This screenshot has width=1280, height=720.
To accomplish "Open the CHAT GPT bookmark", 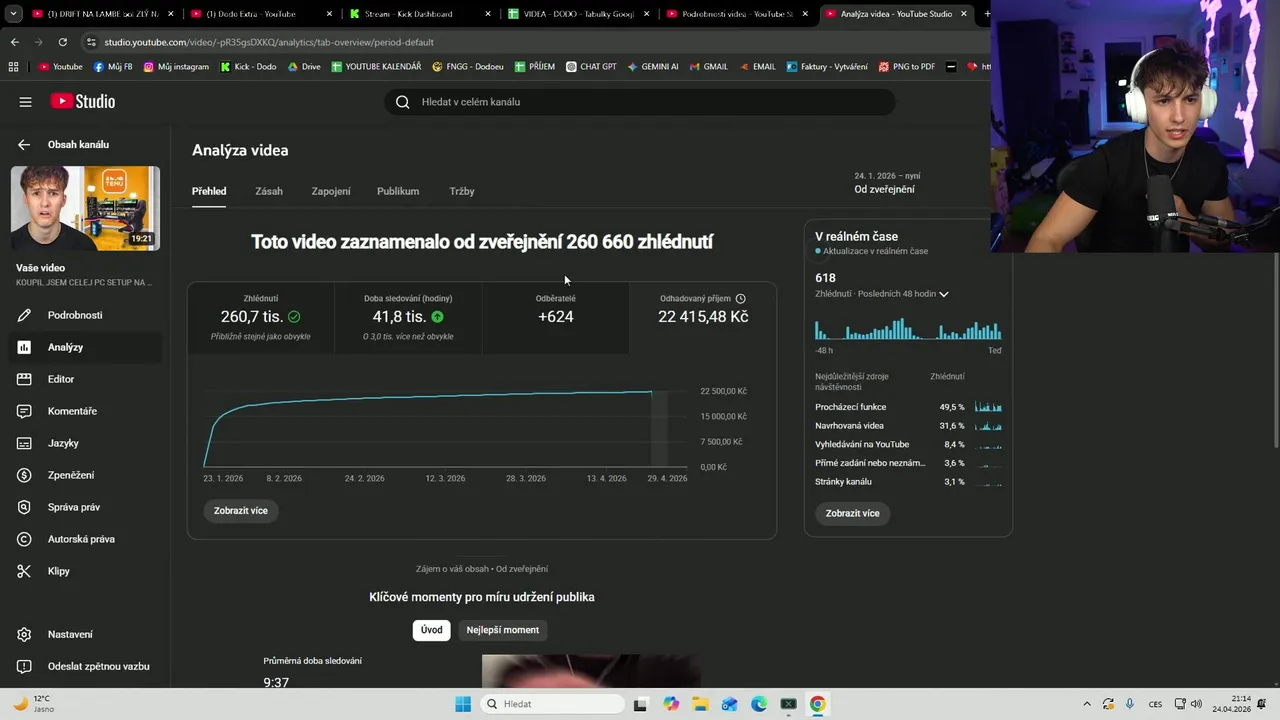I will coord(591,67).
